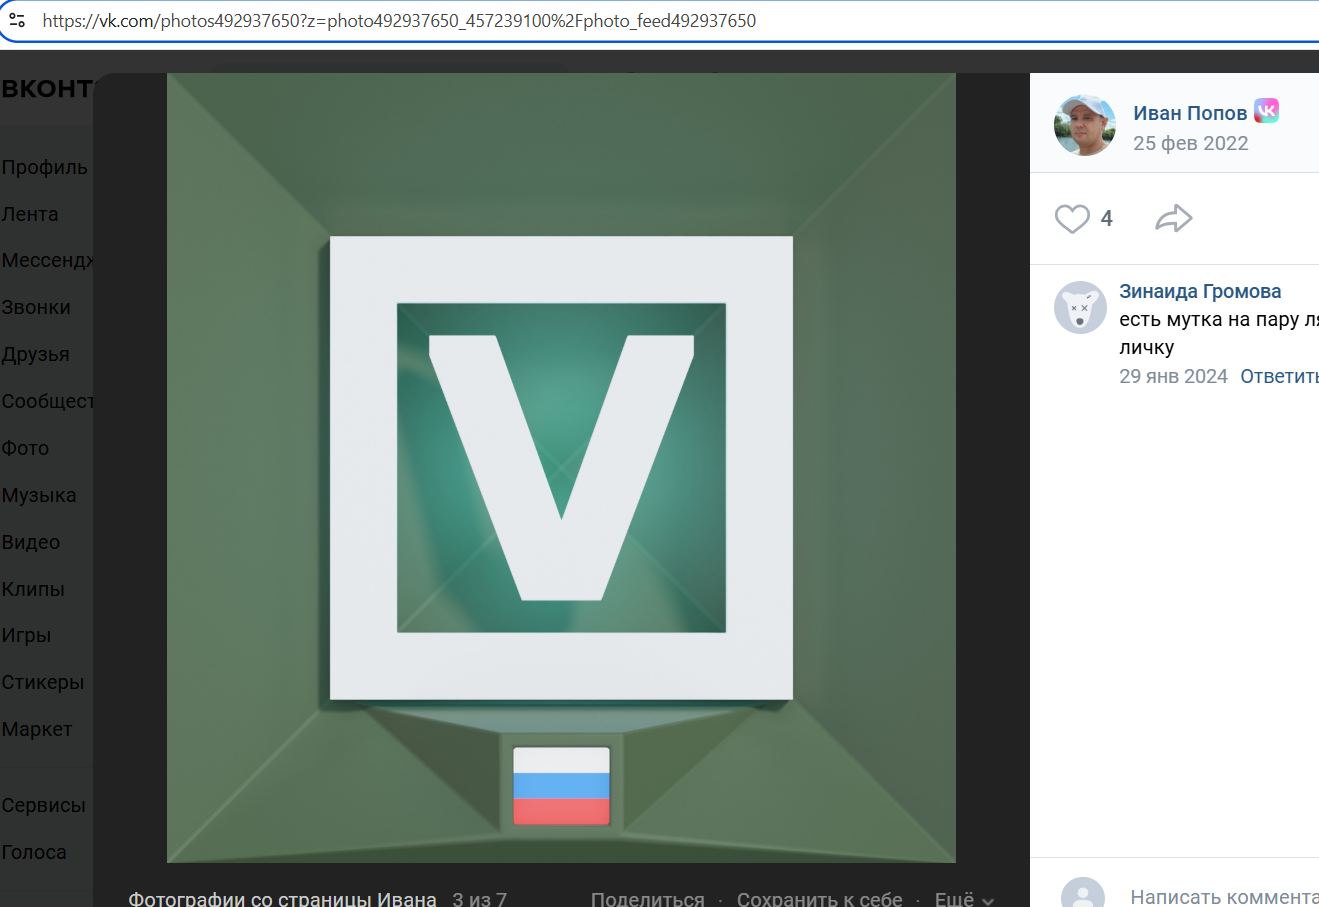Open Маркет in the sidebar
The image size is (1319, 907).
point(37,730)
